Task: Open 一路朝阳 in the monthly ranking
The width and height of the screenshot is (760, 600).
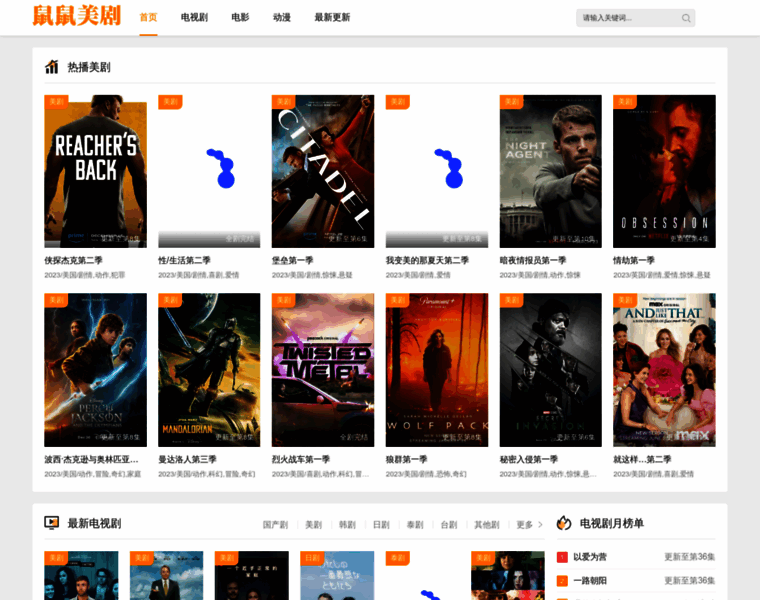Action: (590, 581)
